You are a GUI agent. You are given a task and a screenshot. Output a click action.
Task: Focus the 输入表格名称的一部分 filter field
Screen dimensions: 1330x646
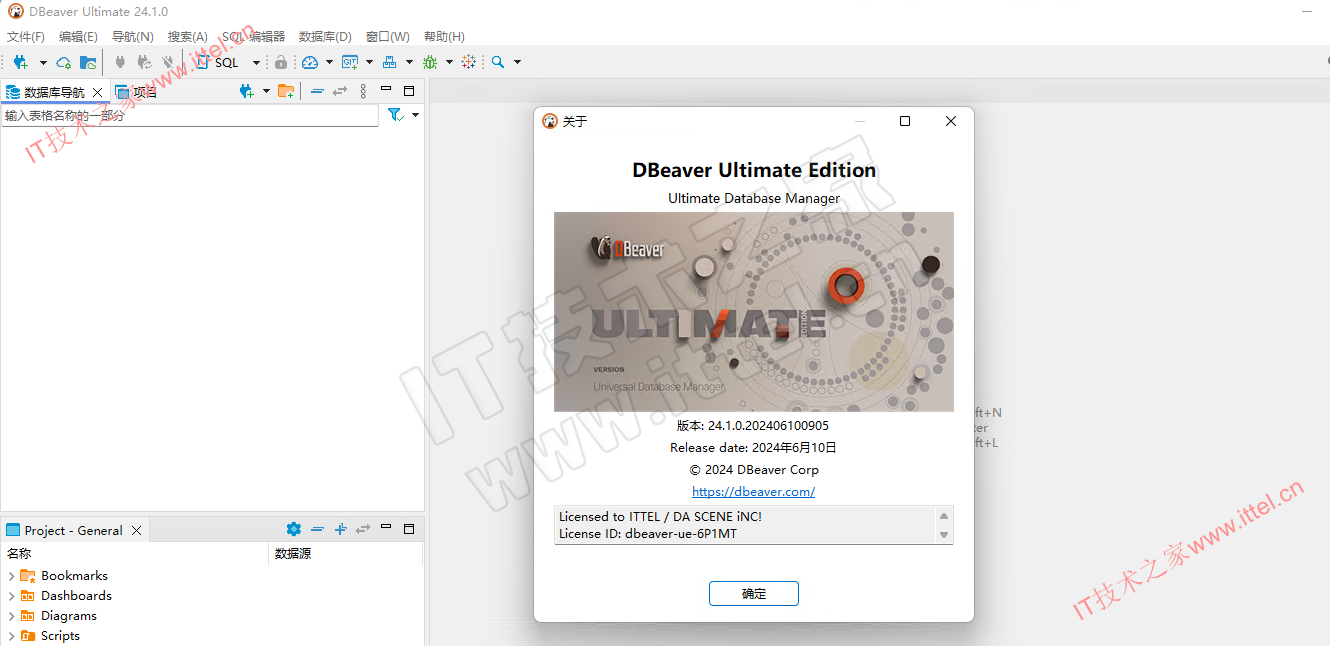point(190,115)
